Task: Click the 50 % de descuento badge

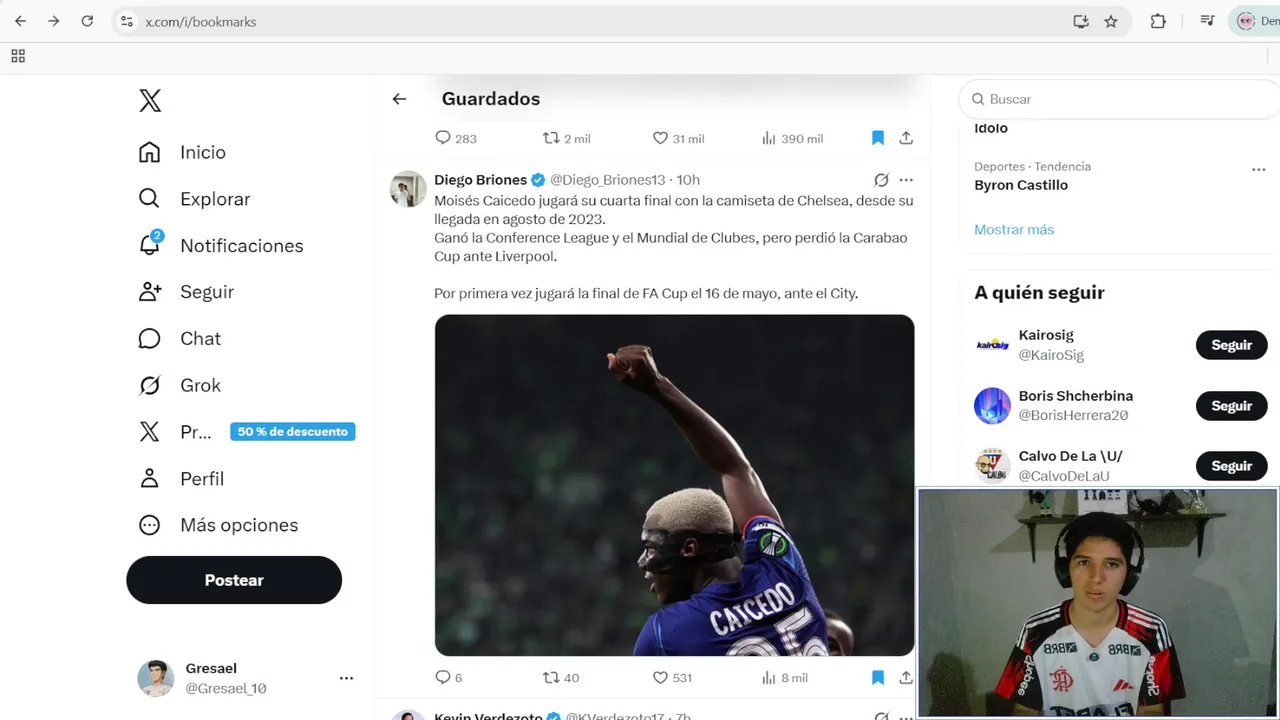Action: [293, 432]
